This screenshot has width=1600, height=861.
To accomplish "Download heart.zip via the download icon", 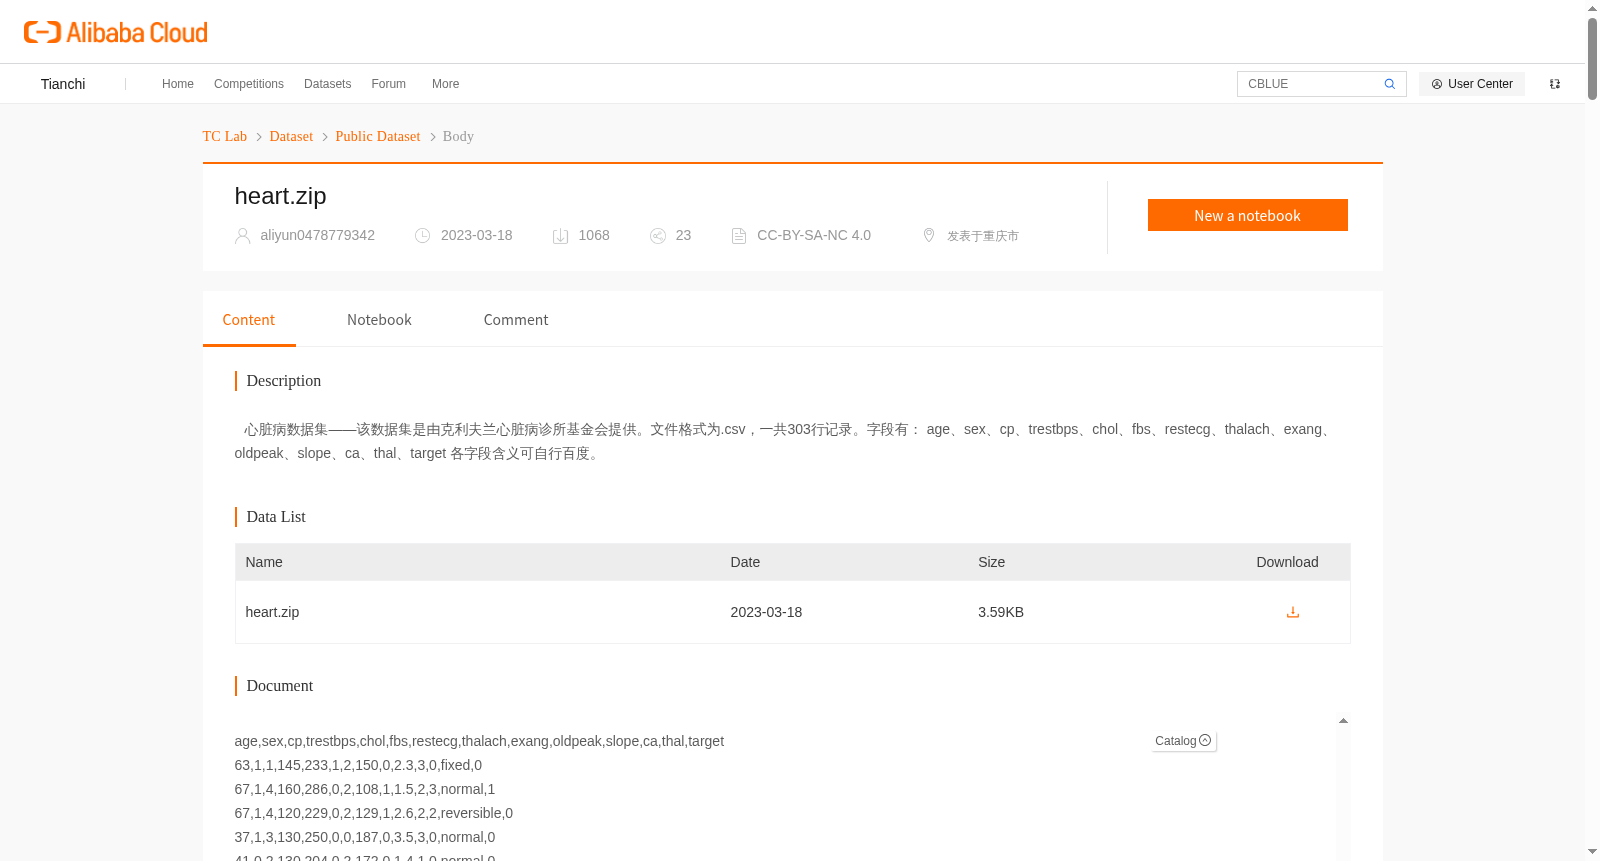I will (x=1293, y=612).
